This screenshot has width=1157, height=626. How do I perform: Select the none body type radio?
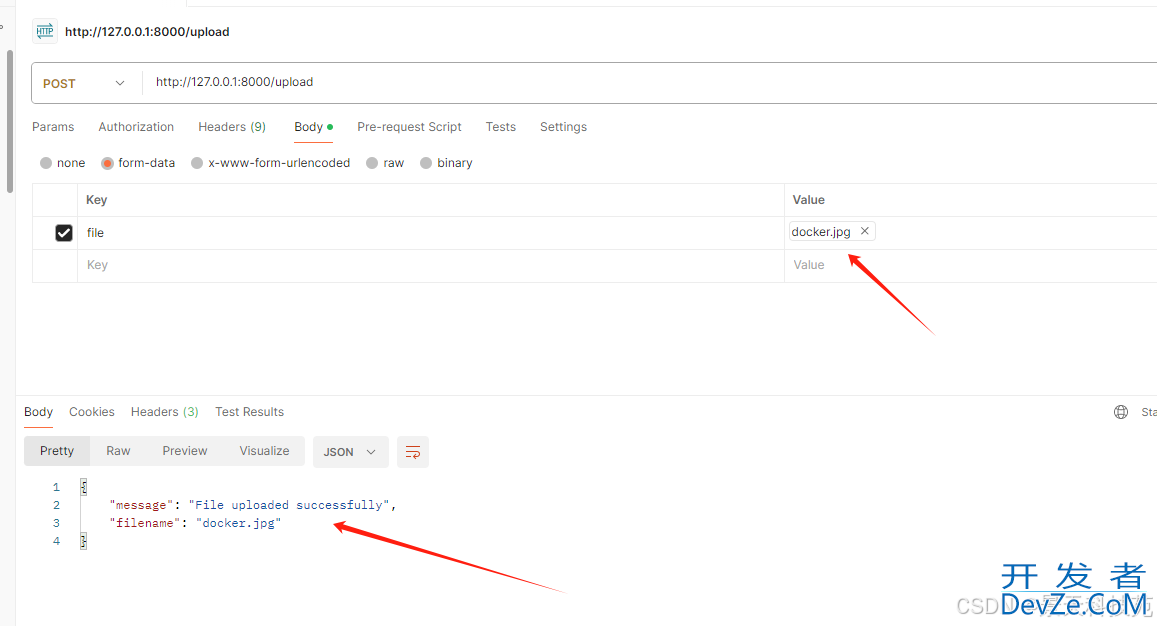(46, 163)
